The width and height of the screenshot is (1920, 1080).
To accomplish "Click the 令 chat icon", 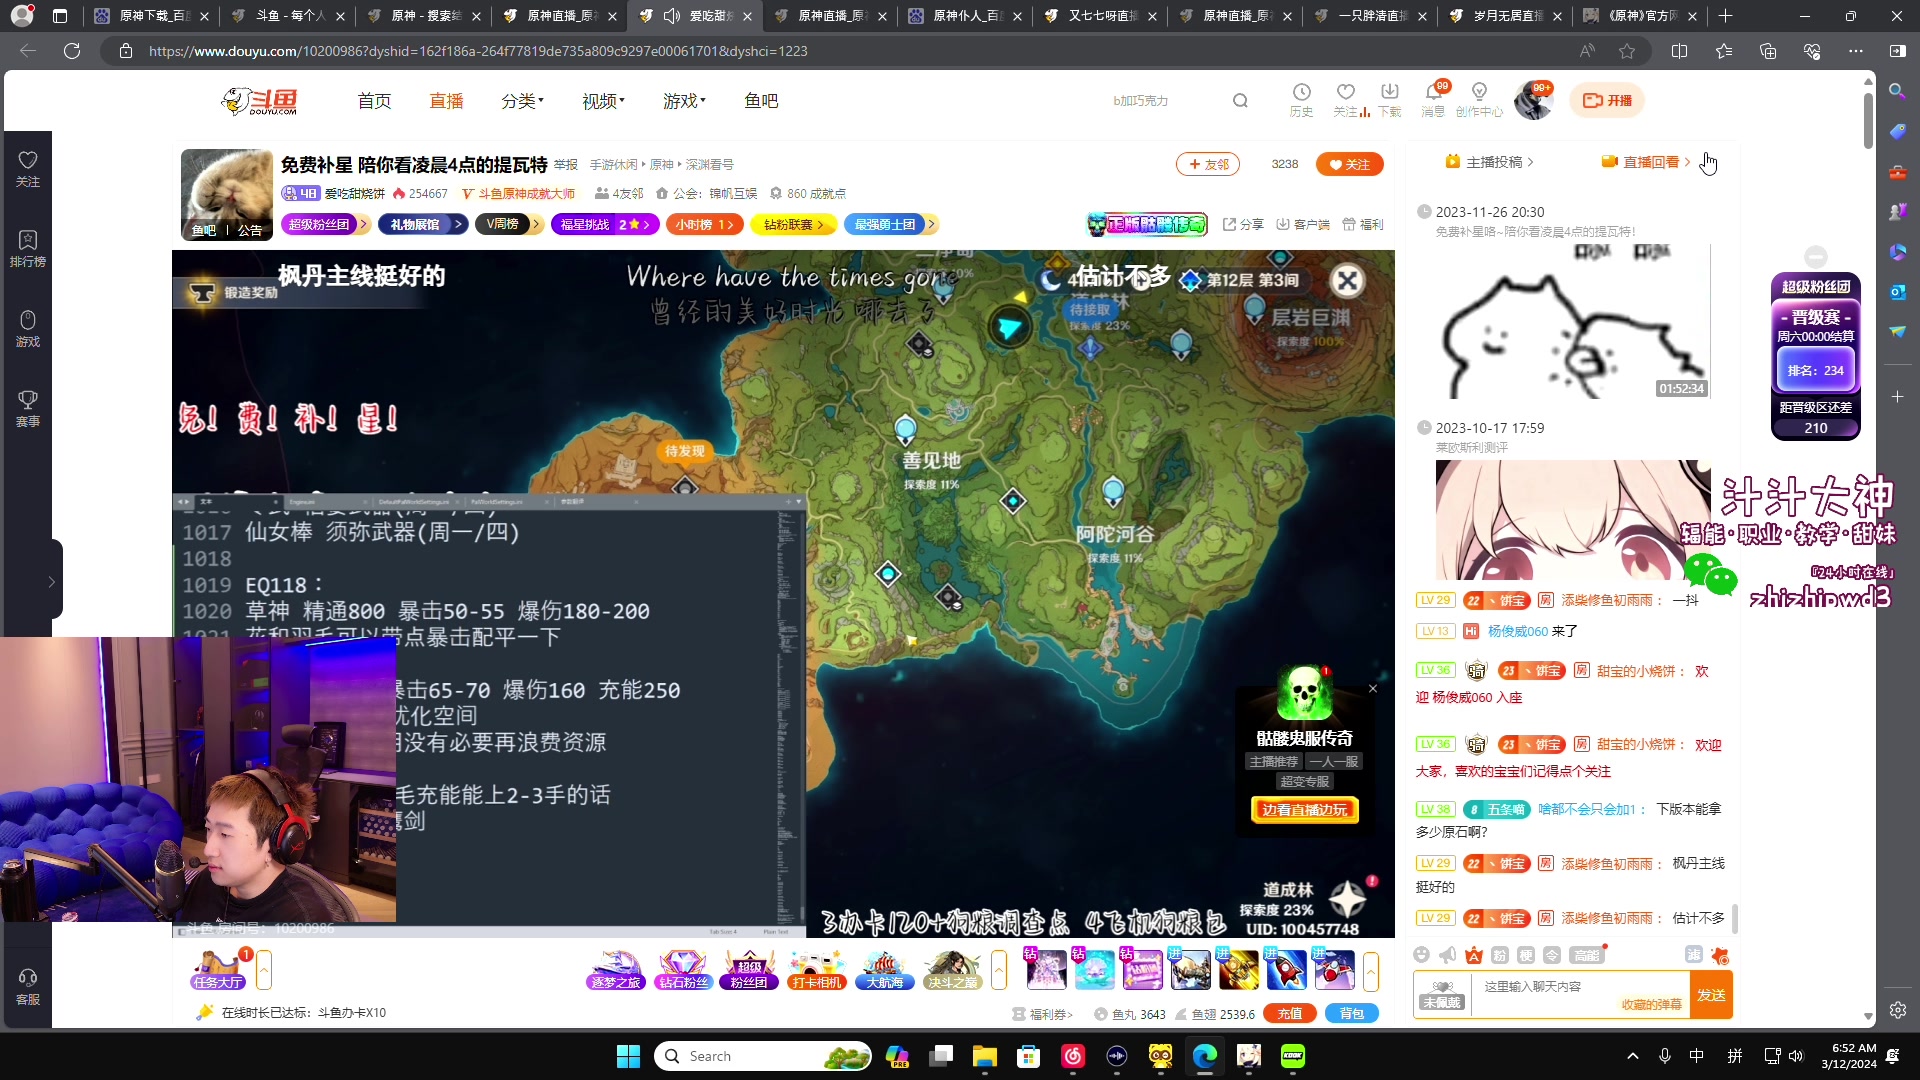I will tap(1551, 955).
